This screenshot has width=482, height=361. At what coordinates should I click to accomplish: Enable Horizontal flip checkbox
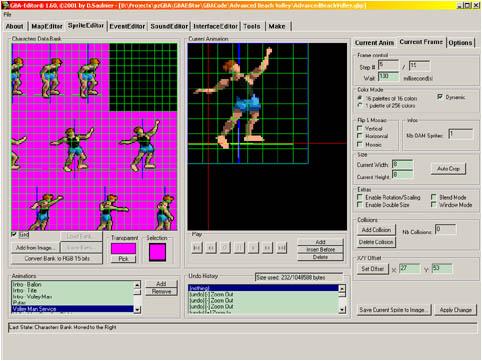pos(360,136)
